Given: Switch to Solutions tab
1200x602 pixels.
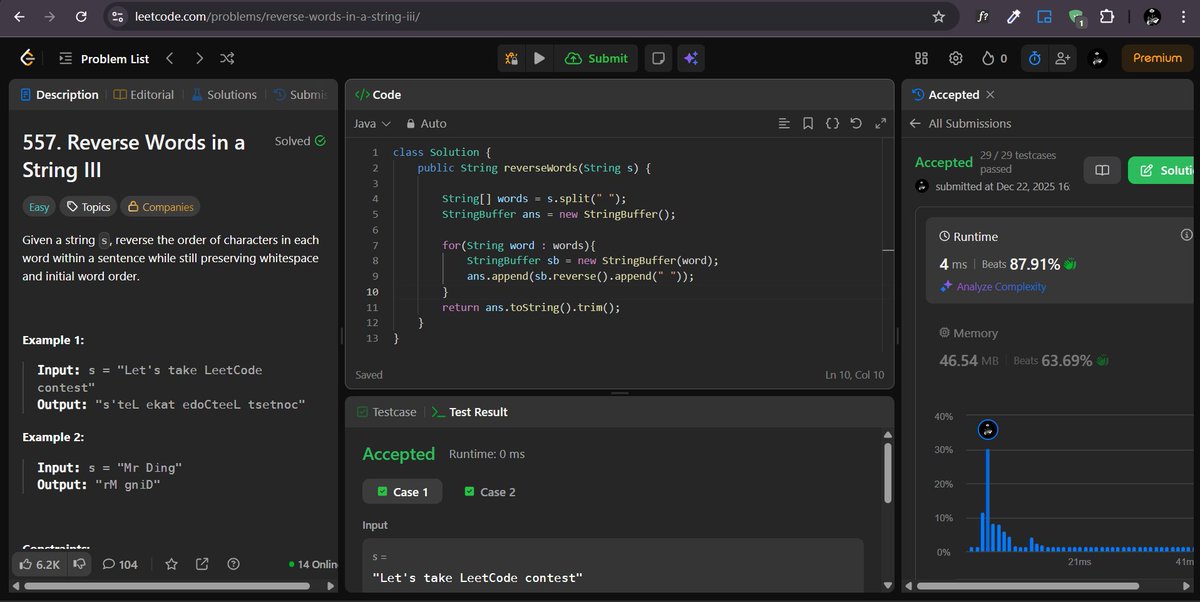Looking at the screenshot, I should tap(223, 95).
